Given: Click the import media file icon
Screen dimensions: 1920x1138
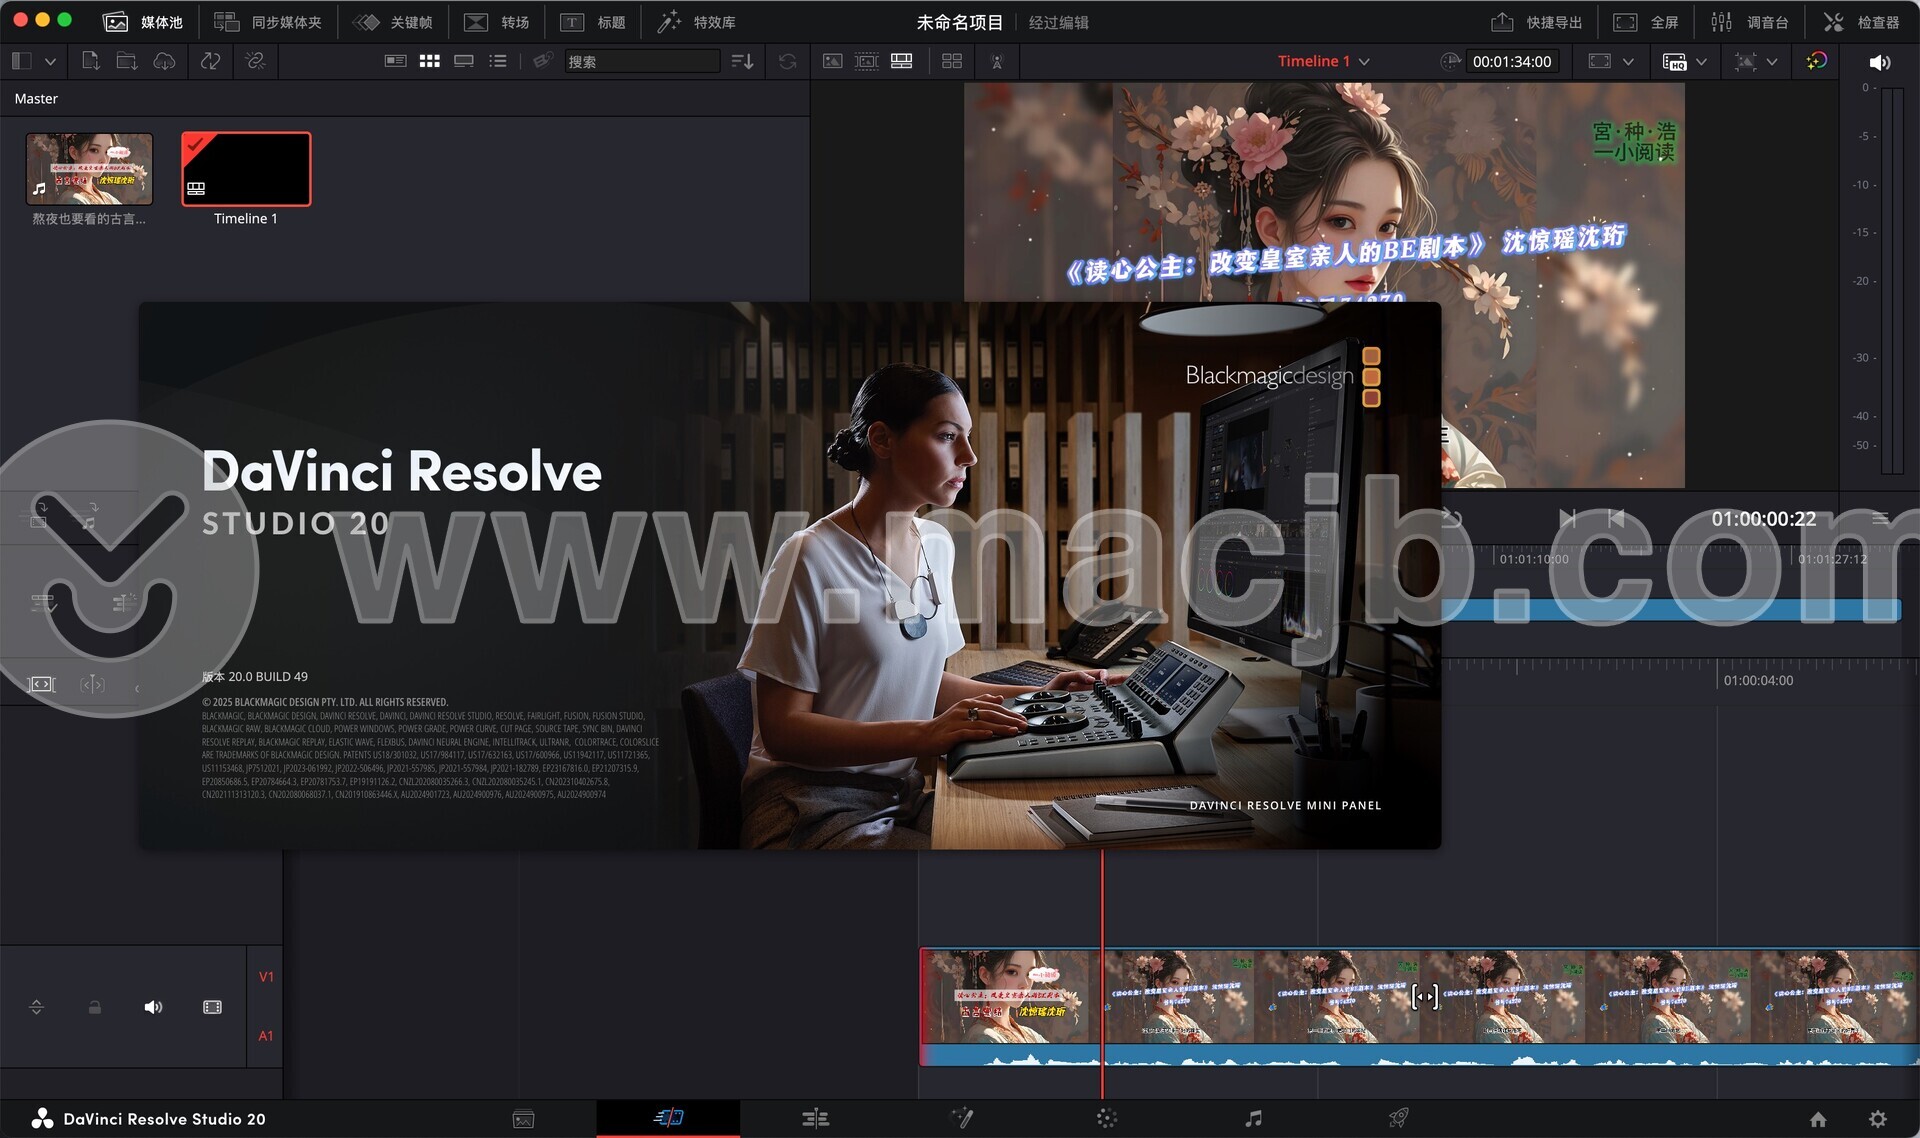Looking at the screenshot, I should (x=90, y=61).
